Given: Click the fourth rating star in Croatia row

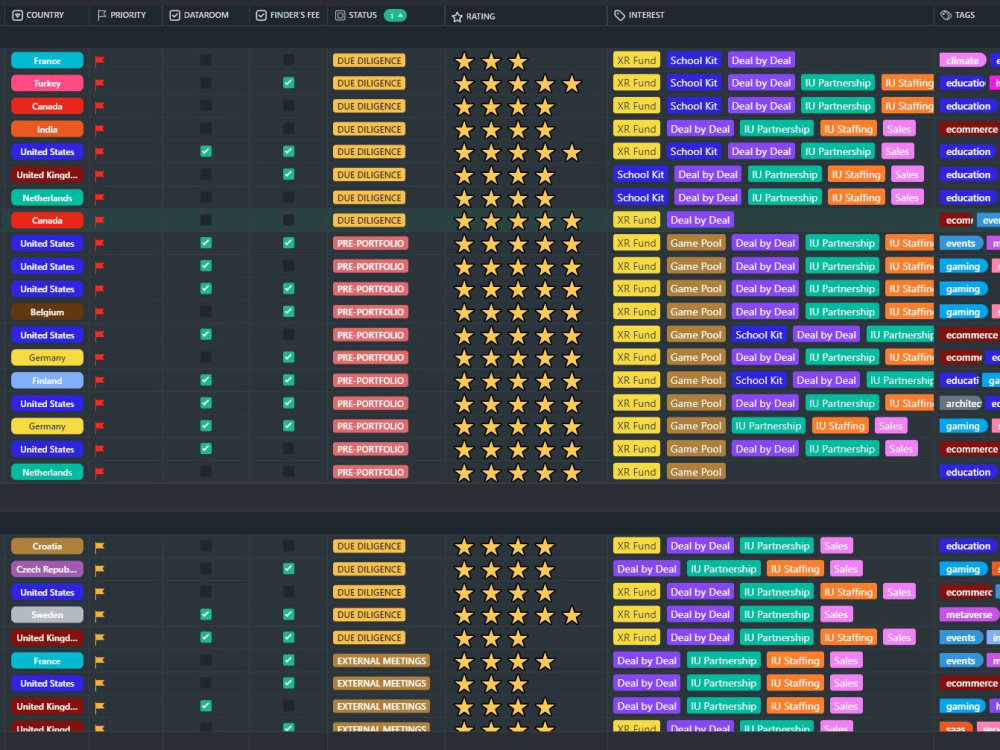Looking at the screenshot, I should point(545,547).
